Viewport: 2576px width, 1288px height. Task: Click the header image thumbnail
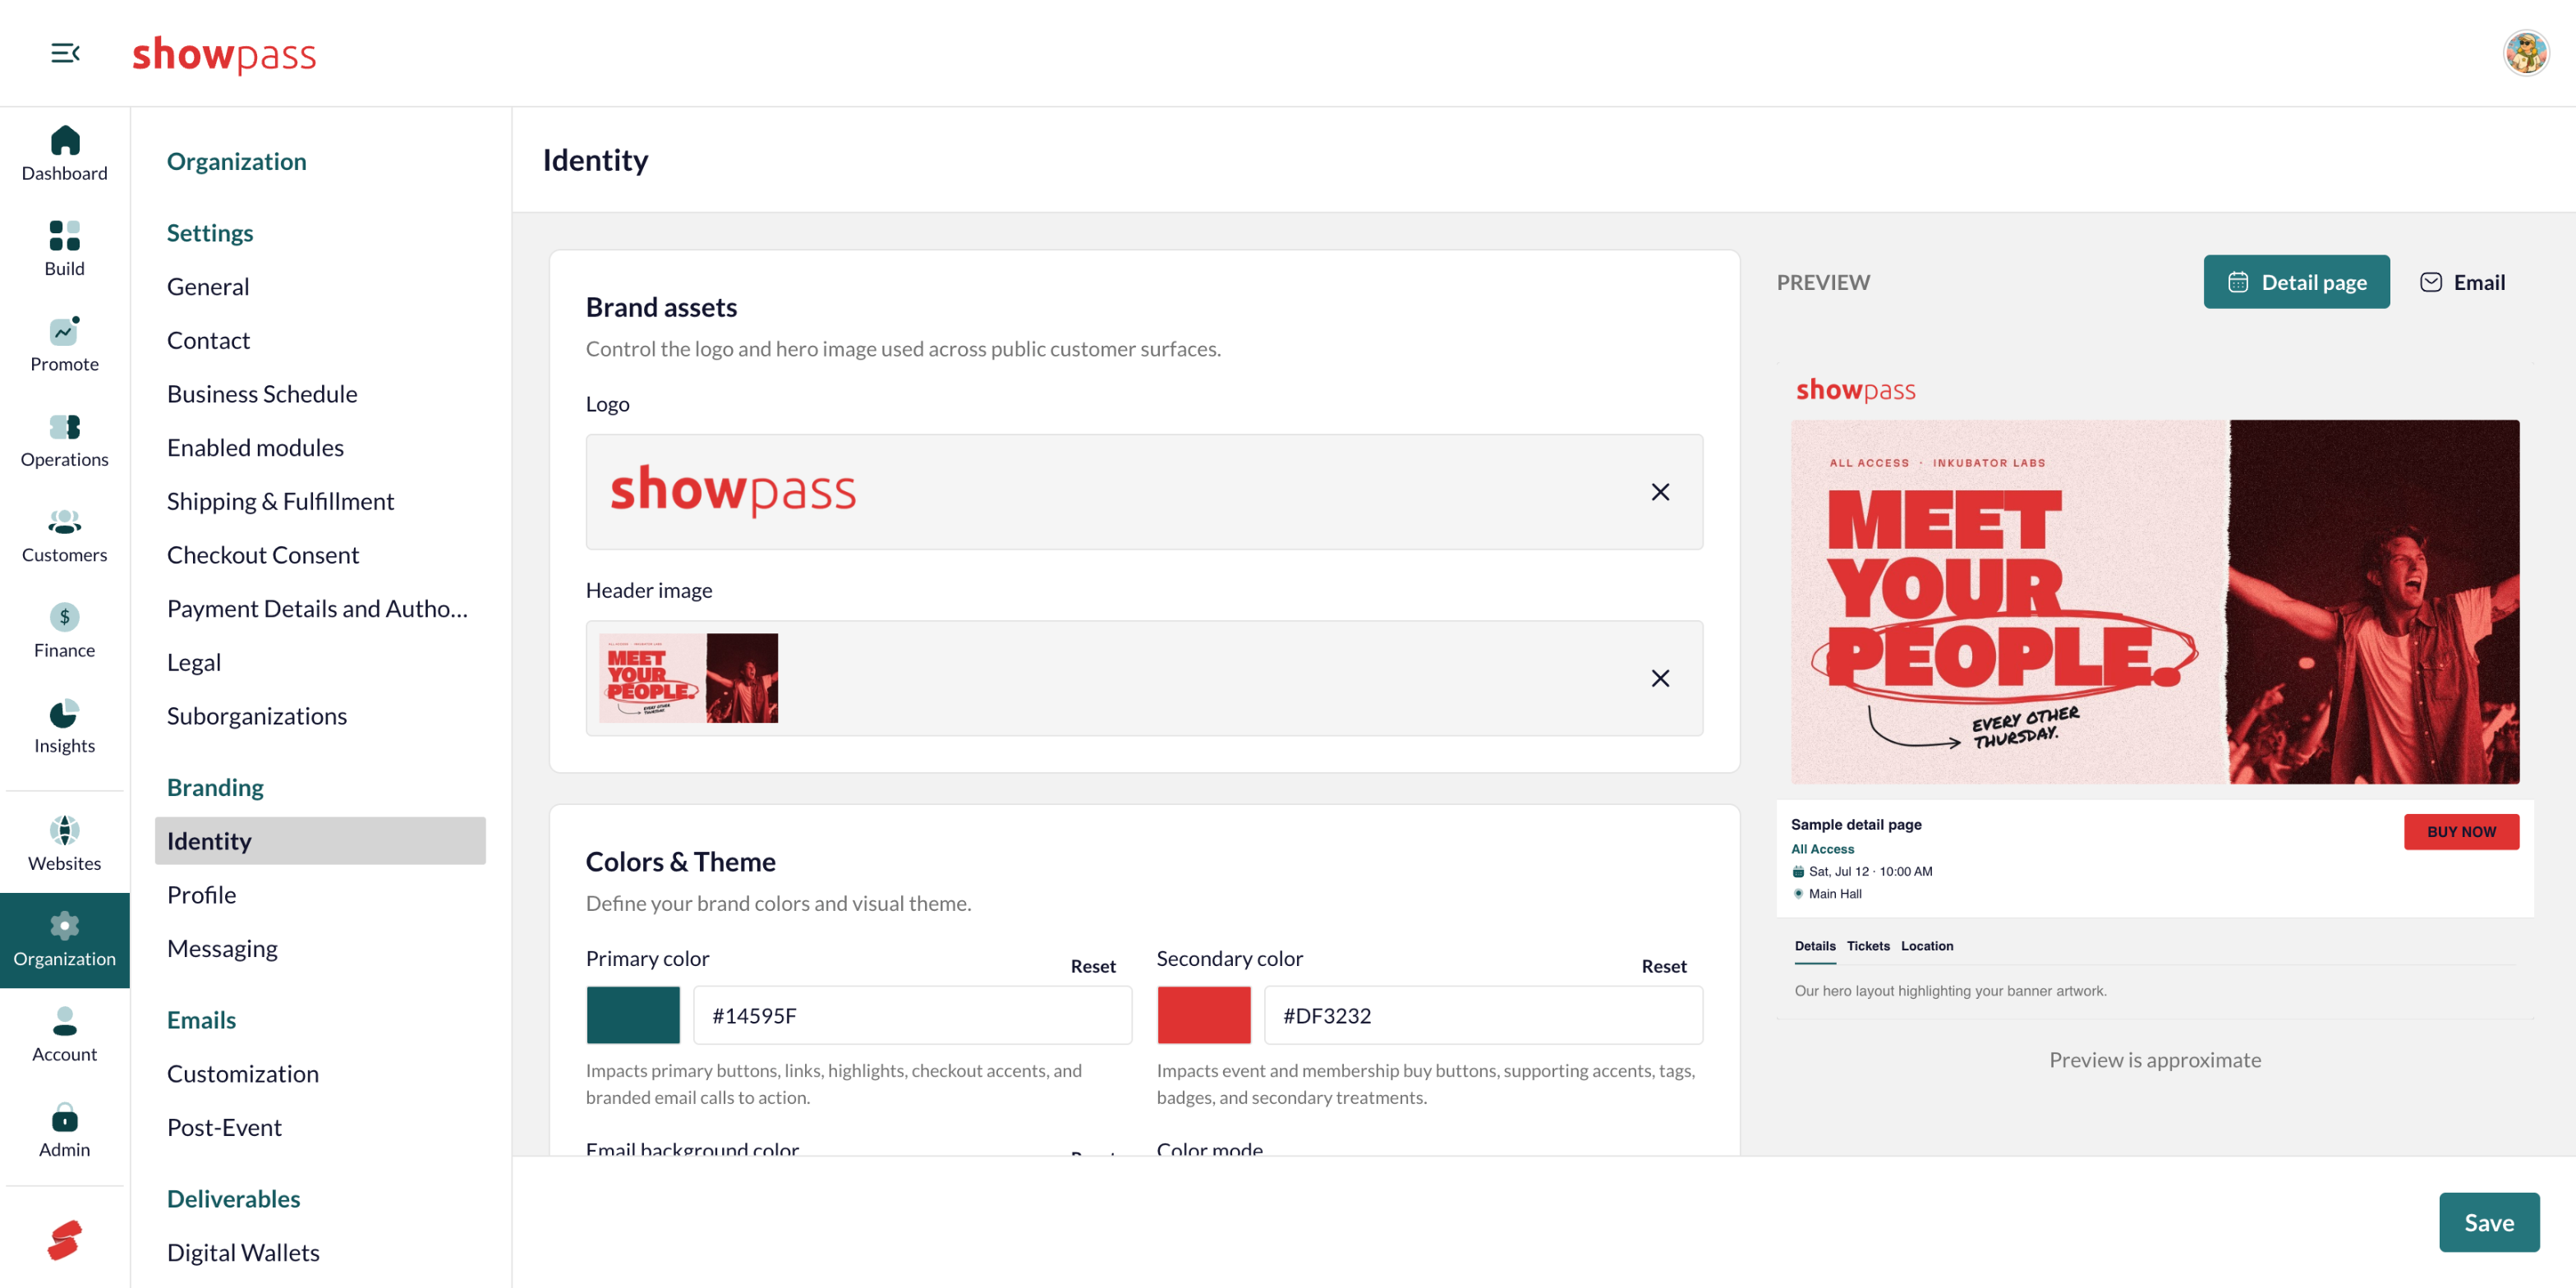click(x=688, y=678)
